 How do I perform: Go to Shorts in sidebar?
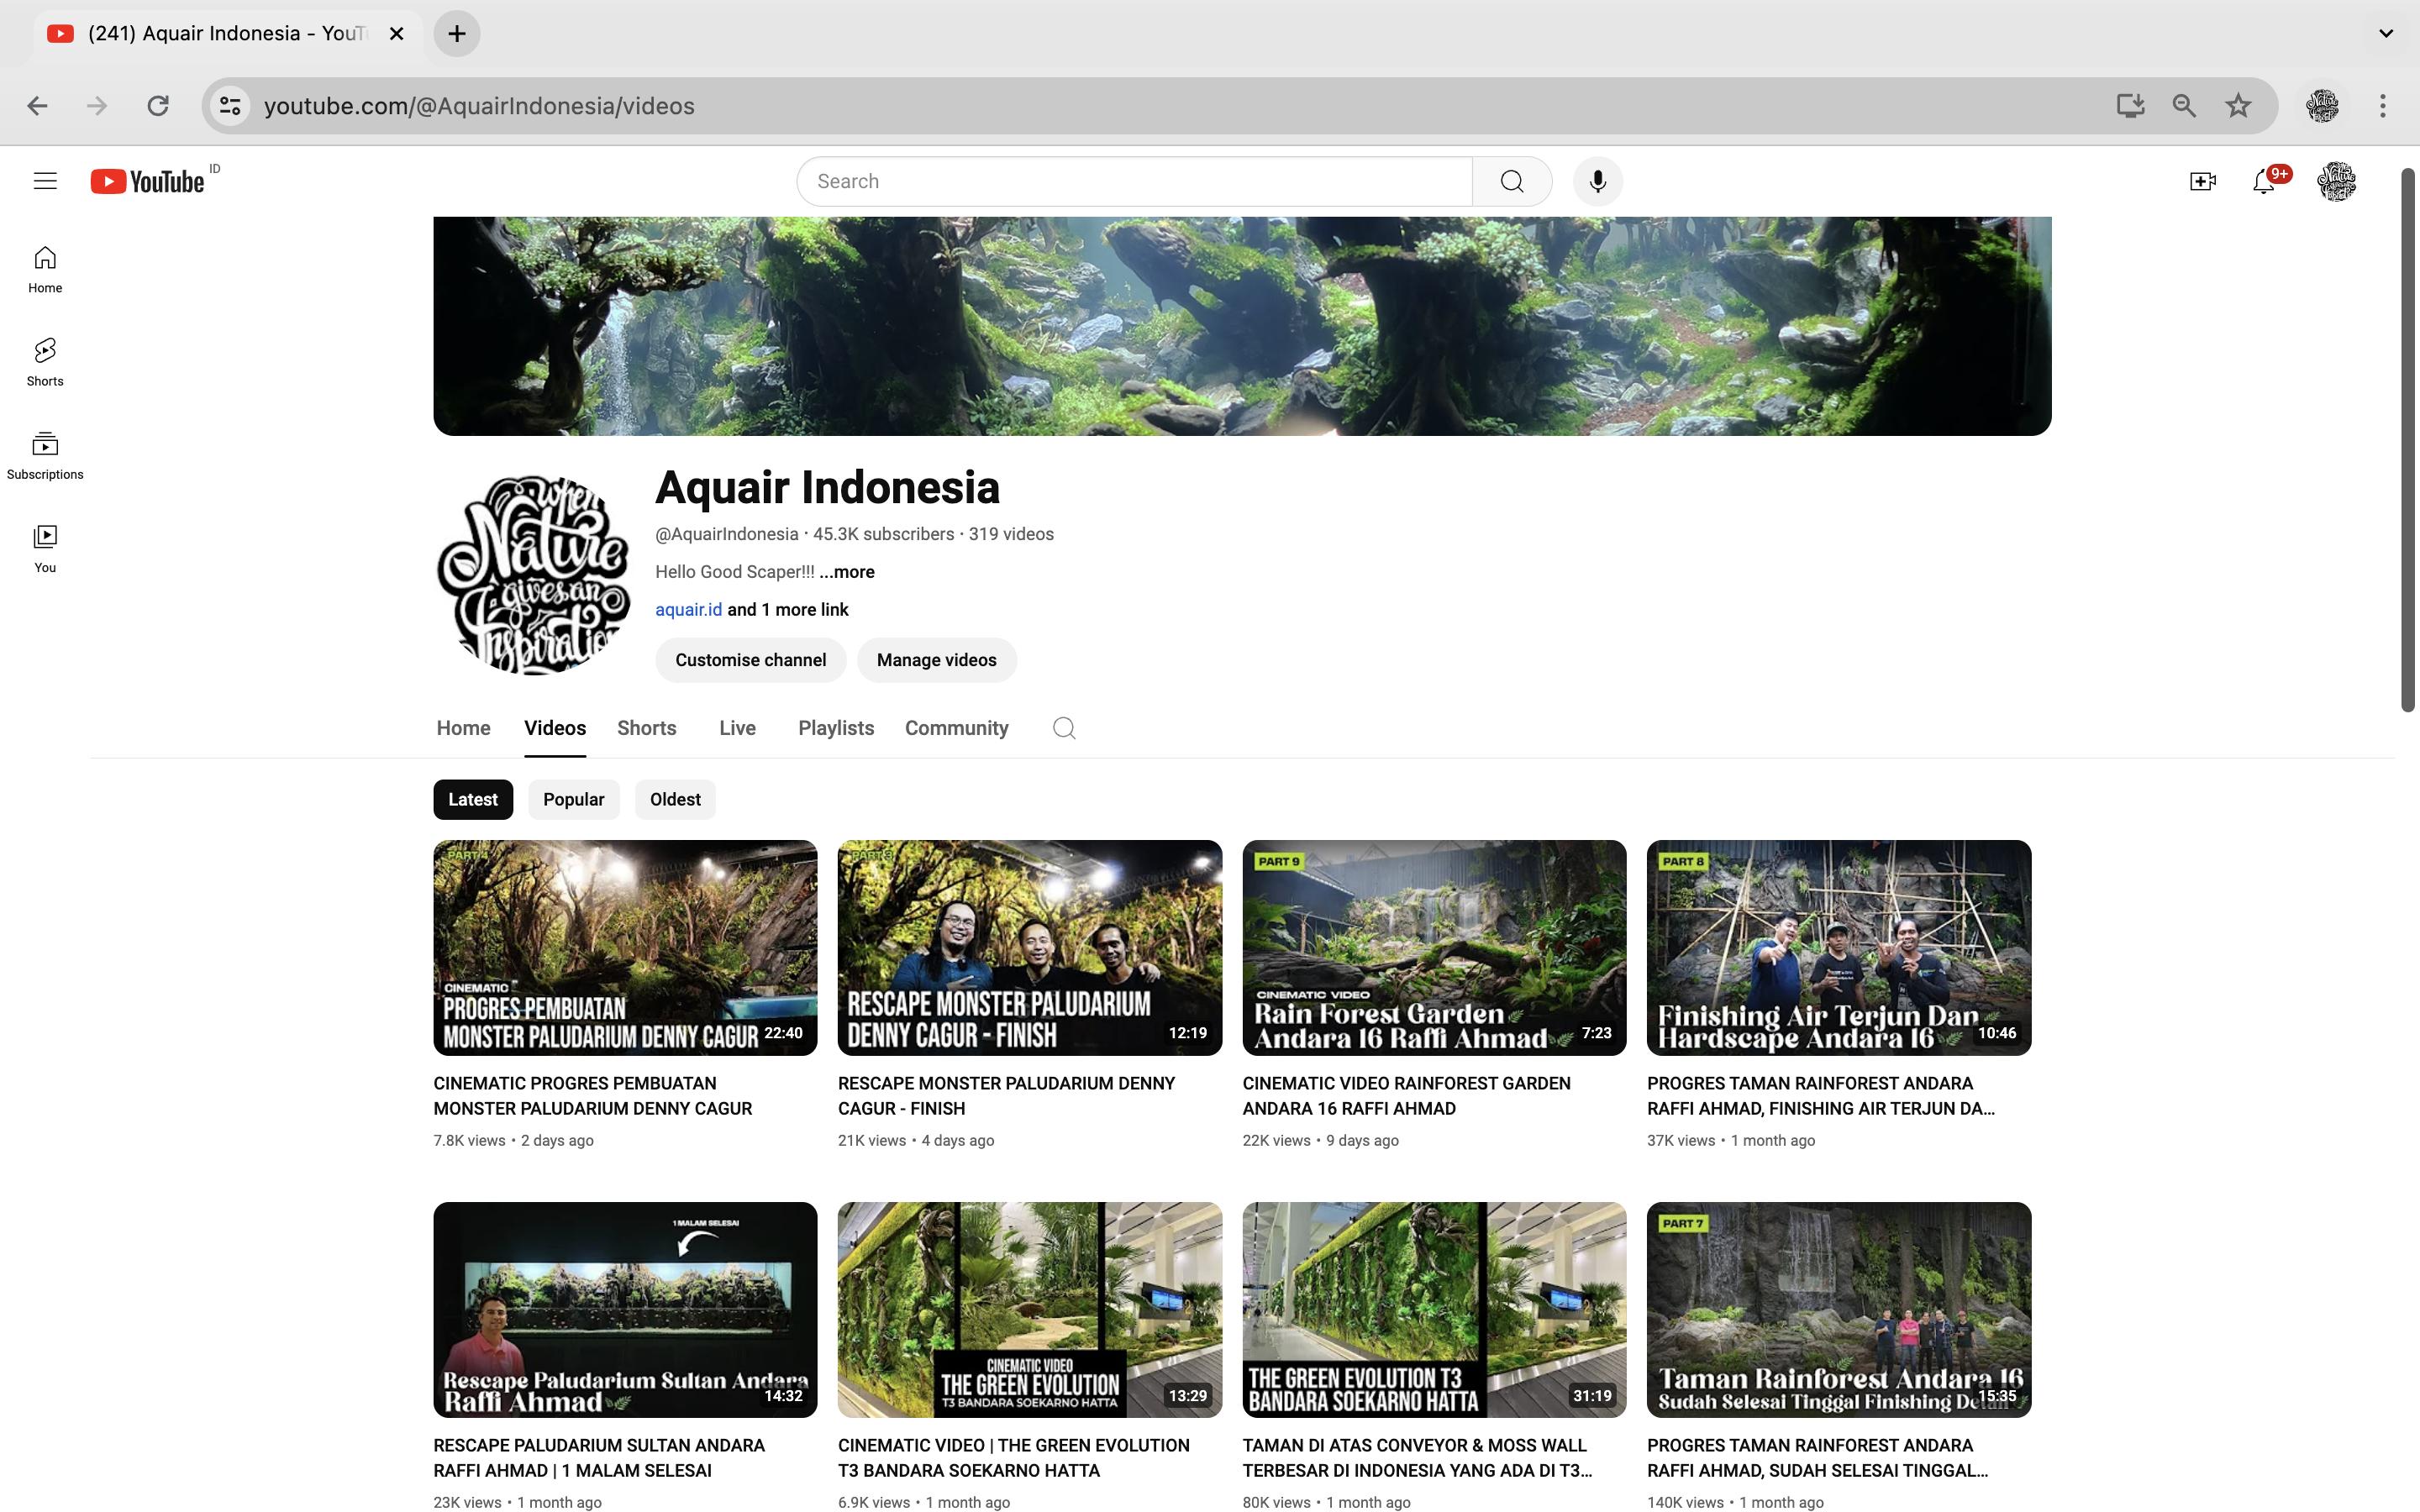coord(45,362)
